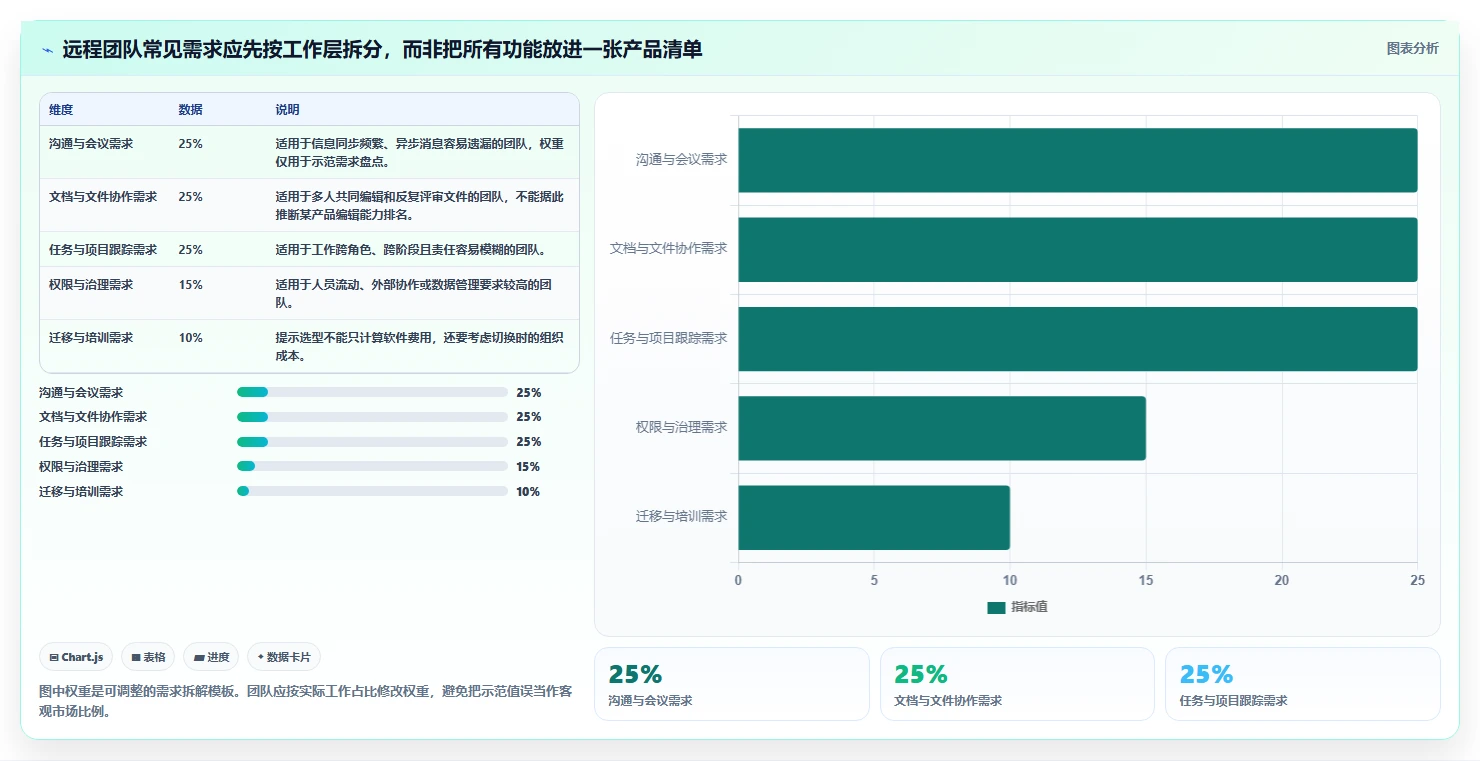Click the 维度 table column header

tap(61, 110)
